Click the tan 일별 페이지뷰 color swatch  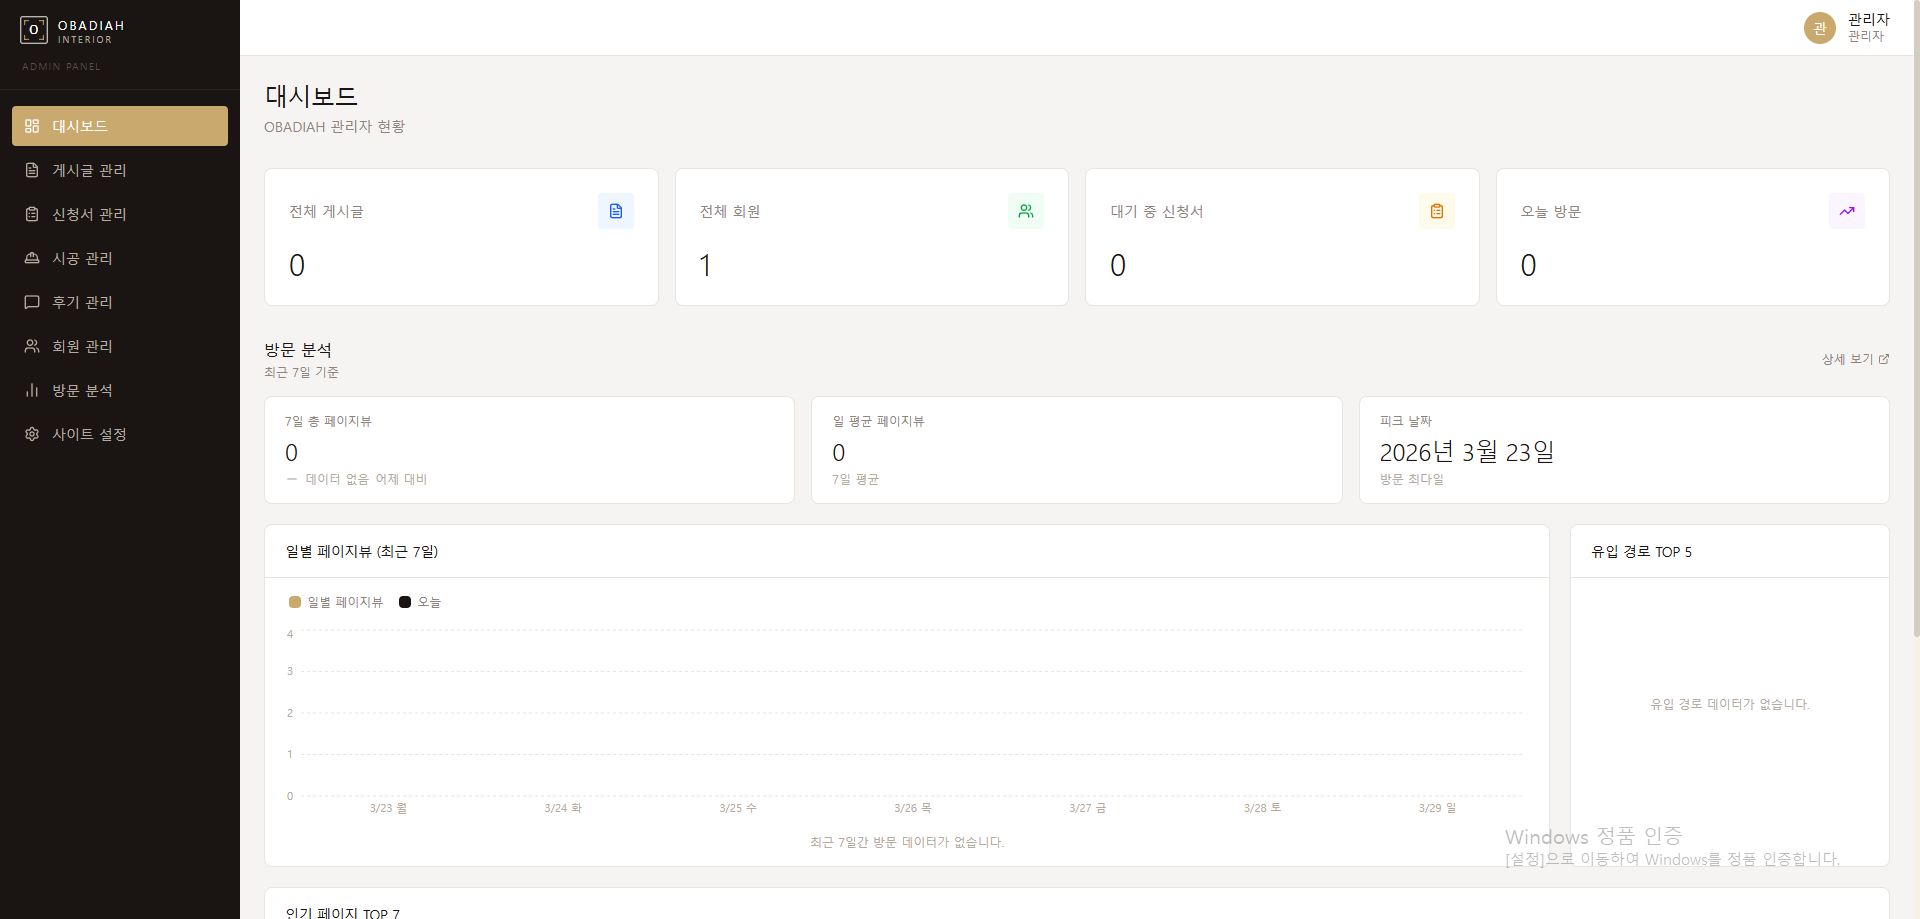(295, 602)
